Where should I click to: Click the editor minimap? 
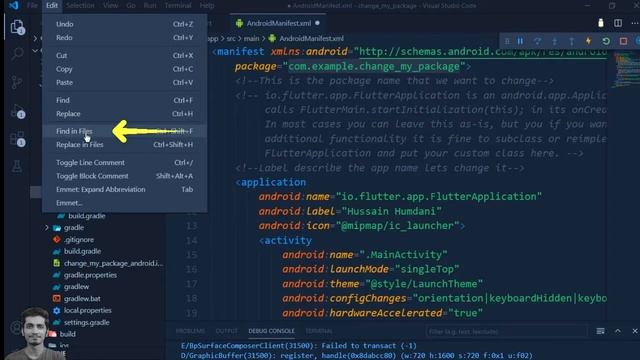point(625,69)
